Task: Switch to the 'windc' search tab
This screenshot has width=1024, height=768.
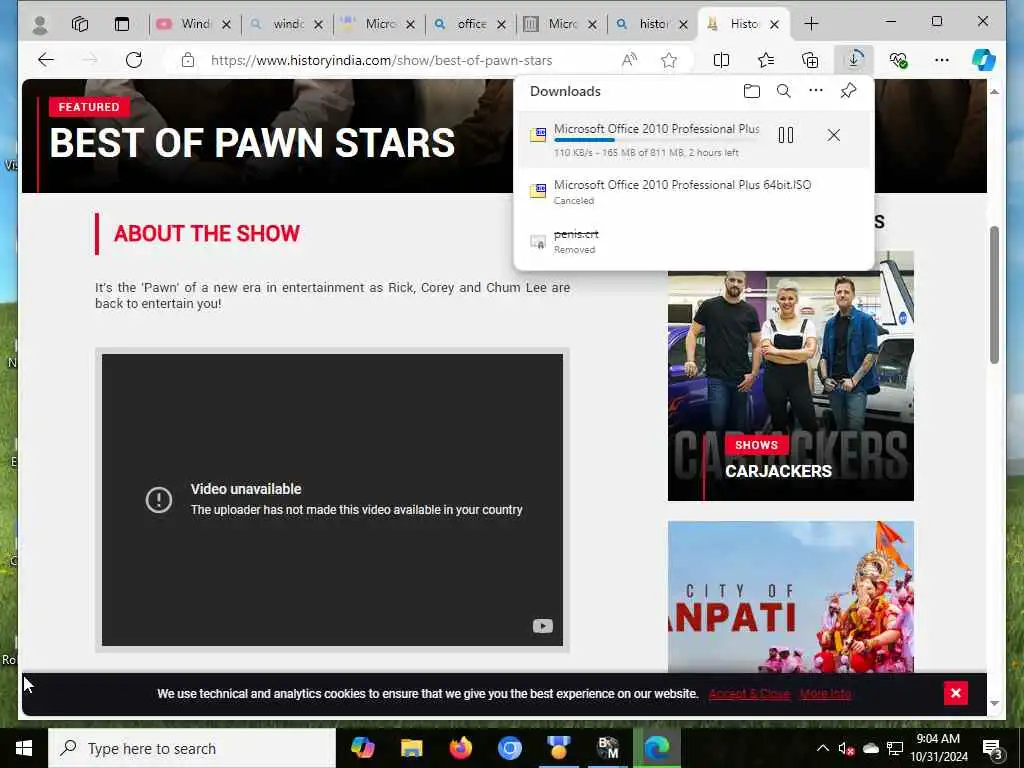Action: (x=287, y=24)
